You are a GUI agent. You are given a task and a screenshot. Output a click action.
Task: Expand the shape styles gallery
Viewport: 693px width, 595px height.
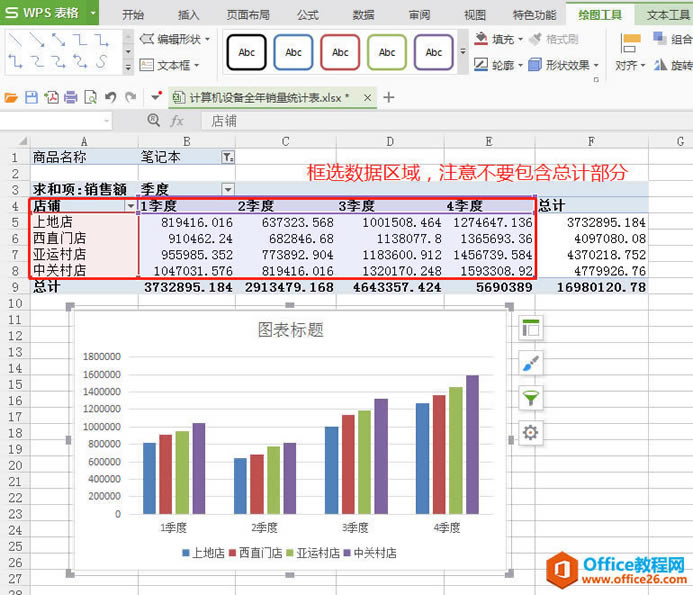[x=463, y=52]
